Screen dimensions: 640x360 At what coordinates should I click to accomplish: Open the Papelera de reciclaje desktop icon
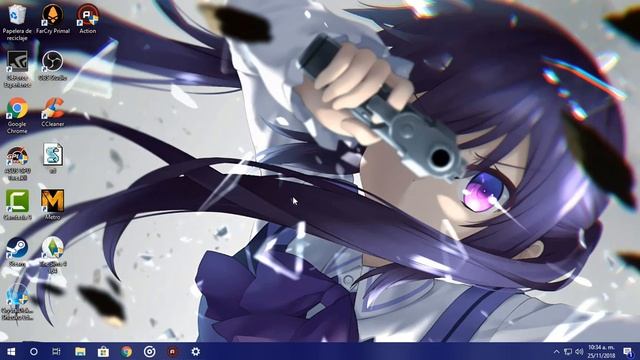point(17,21)
